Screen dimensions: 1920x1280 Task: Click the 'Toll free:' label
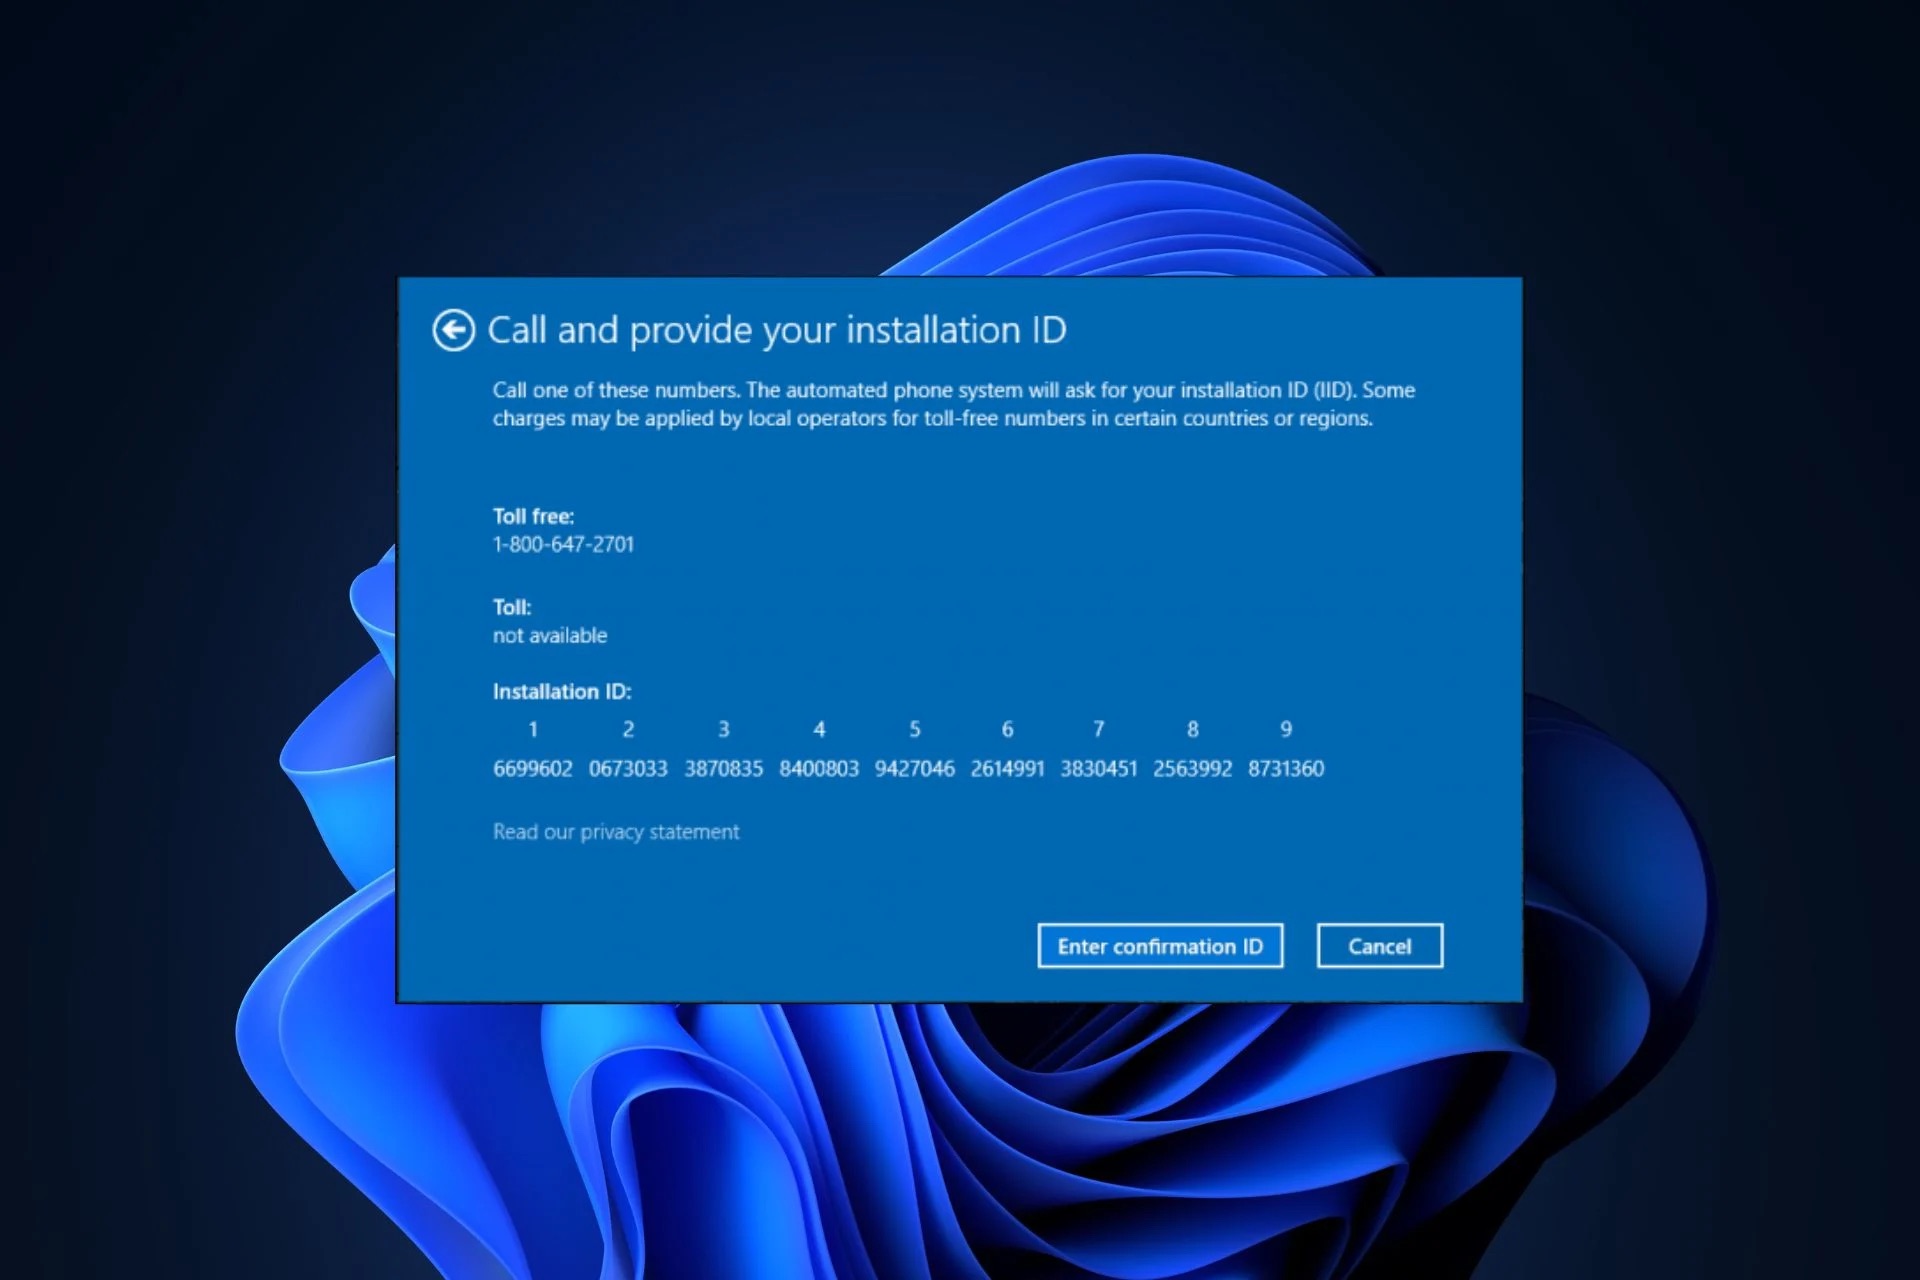pyautogui.click(x=533, y=516)
